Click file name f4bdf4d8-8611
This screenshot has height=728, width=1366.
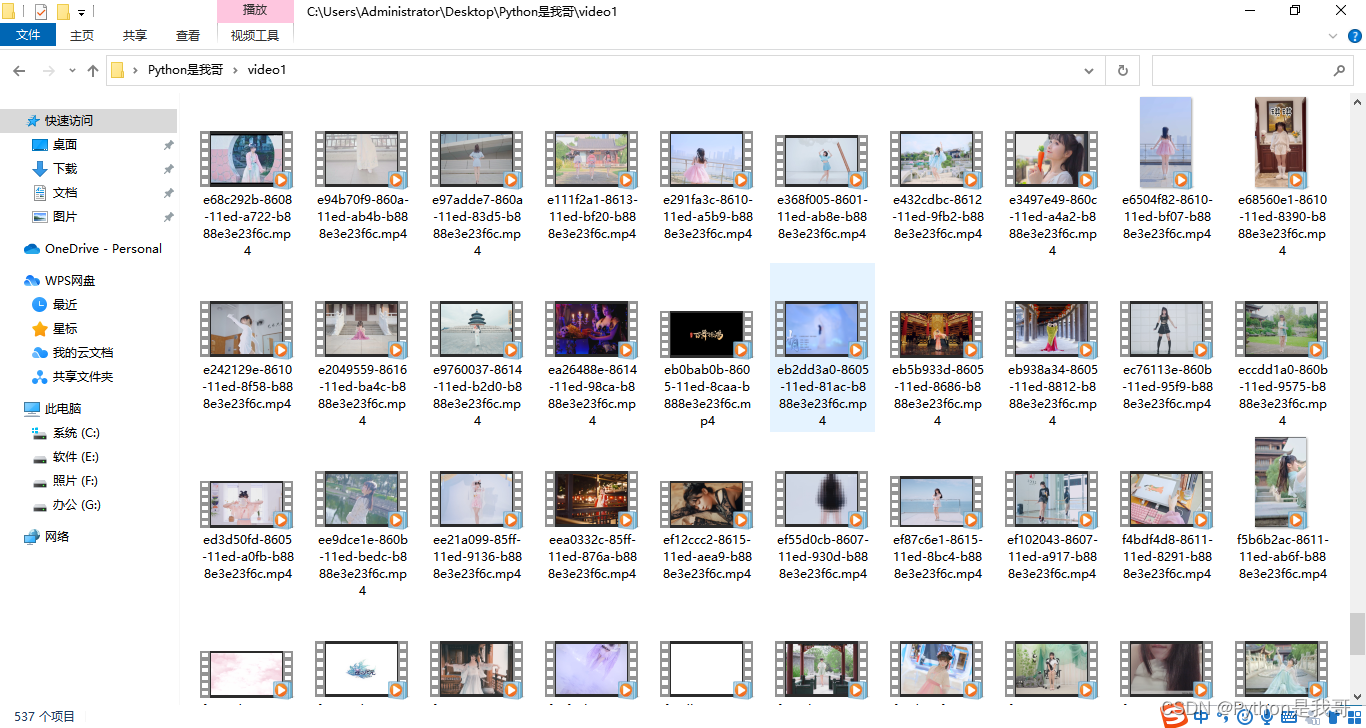(1167, 557)
